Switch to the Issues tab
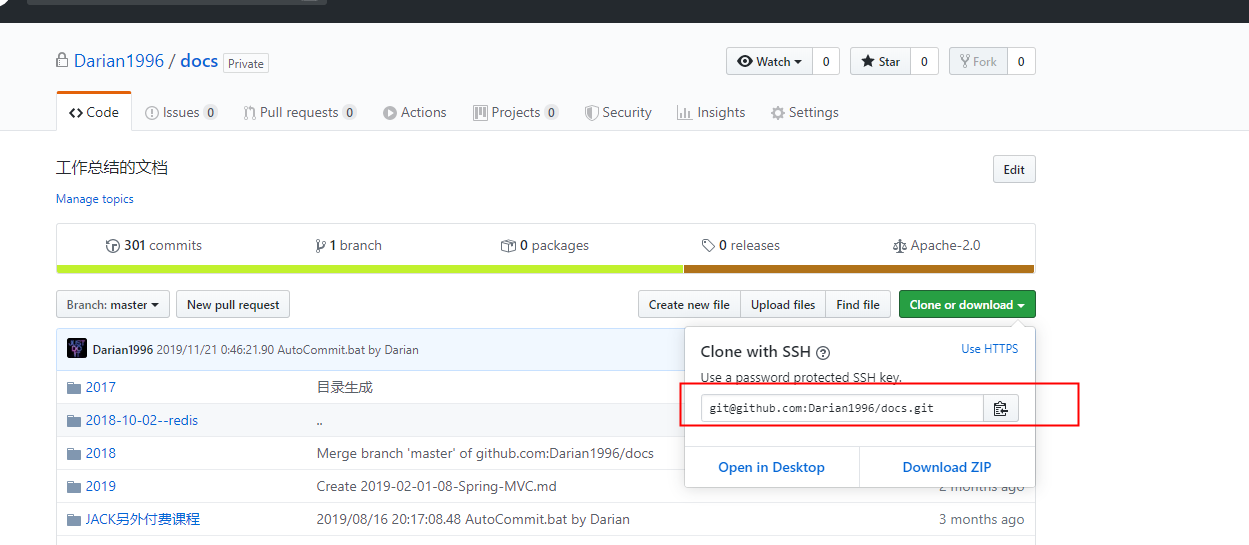 [181, 113]
